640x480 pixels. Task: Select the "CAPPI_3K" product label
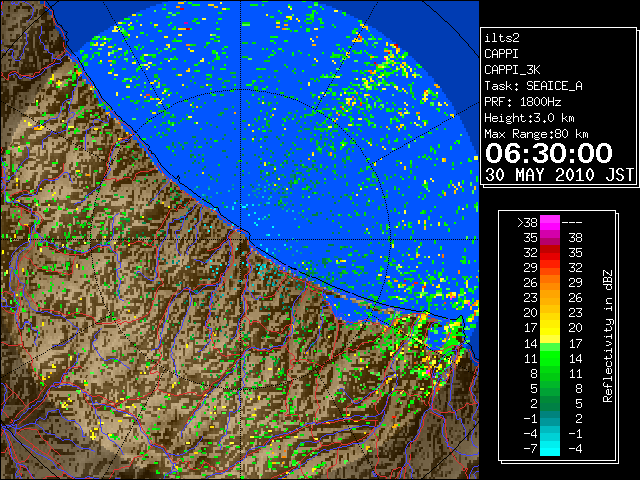512,70
